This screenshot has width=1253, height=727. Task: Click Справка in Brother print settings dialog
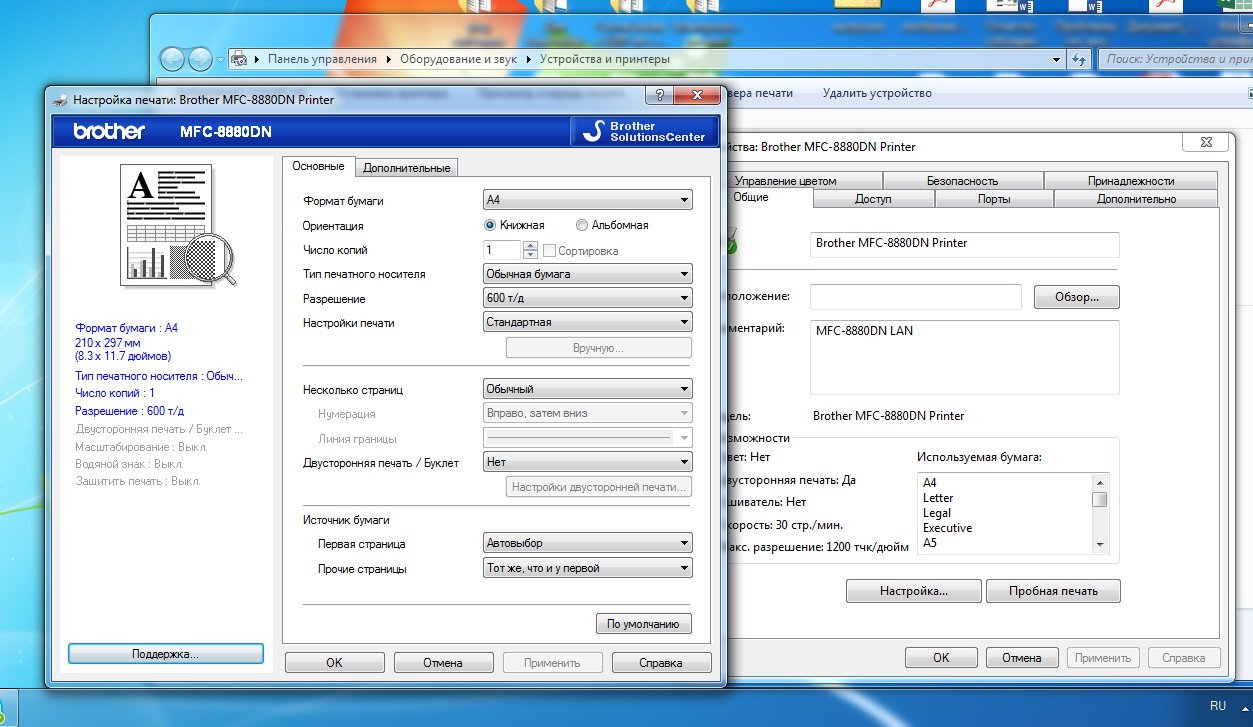tap(661, 663)
